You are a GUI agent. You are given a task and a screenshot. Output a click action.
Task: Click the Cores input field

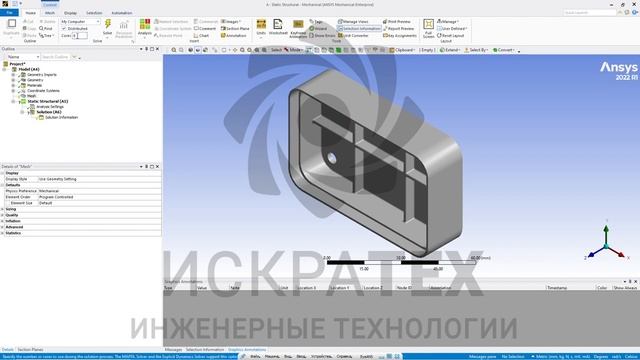point(80,36)
